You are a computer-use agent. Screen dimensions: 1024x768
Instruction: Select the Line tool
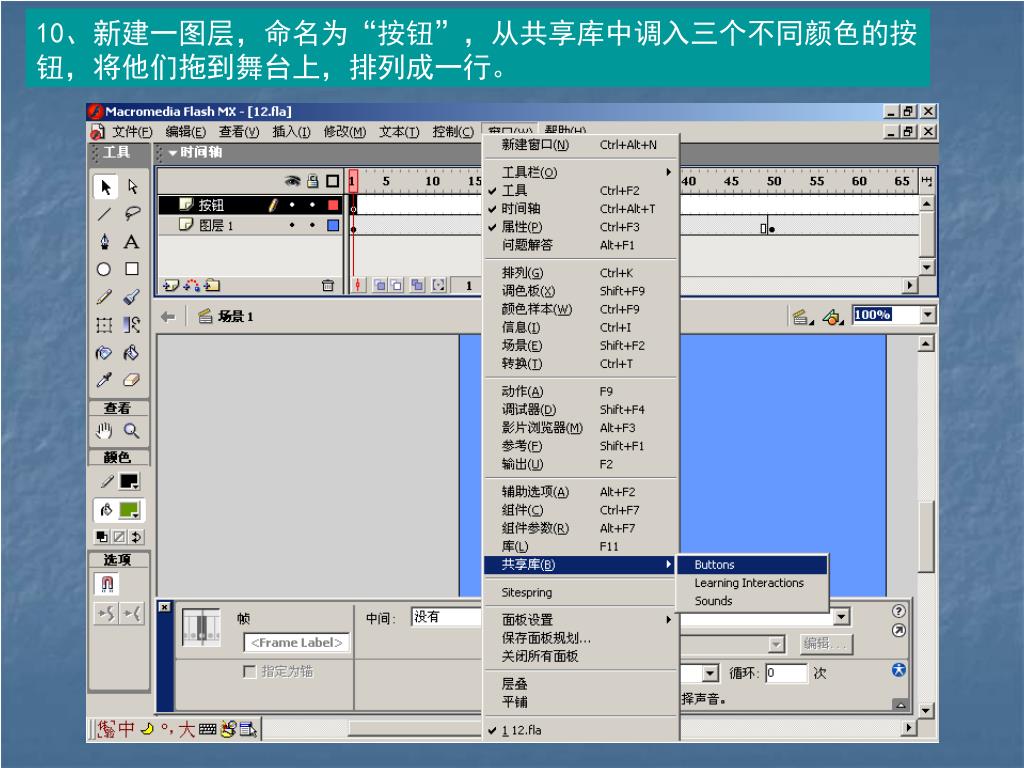tap(104, 214)
